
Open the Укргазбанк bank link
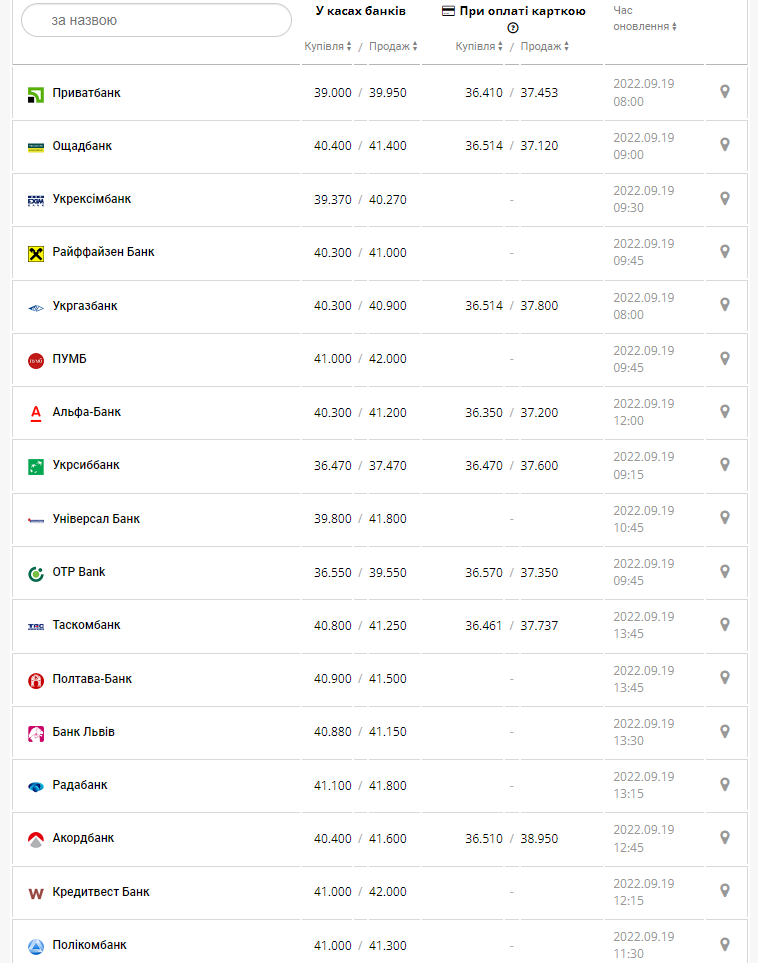click(85, 306)
